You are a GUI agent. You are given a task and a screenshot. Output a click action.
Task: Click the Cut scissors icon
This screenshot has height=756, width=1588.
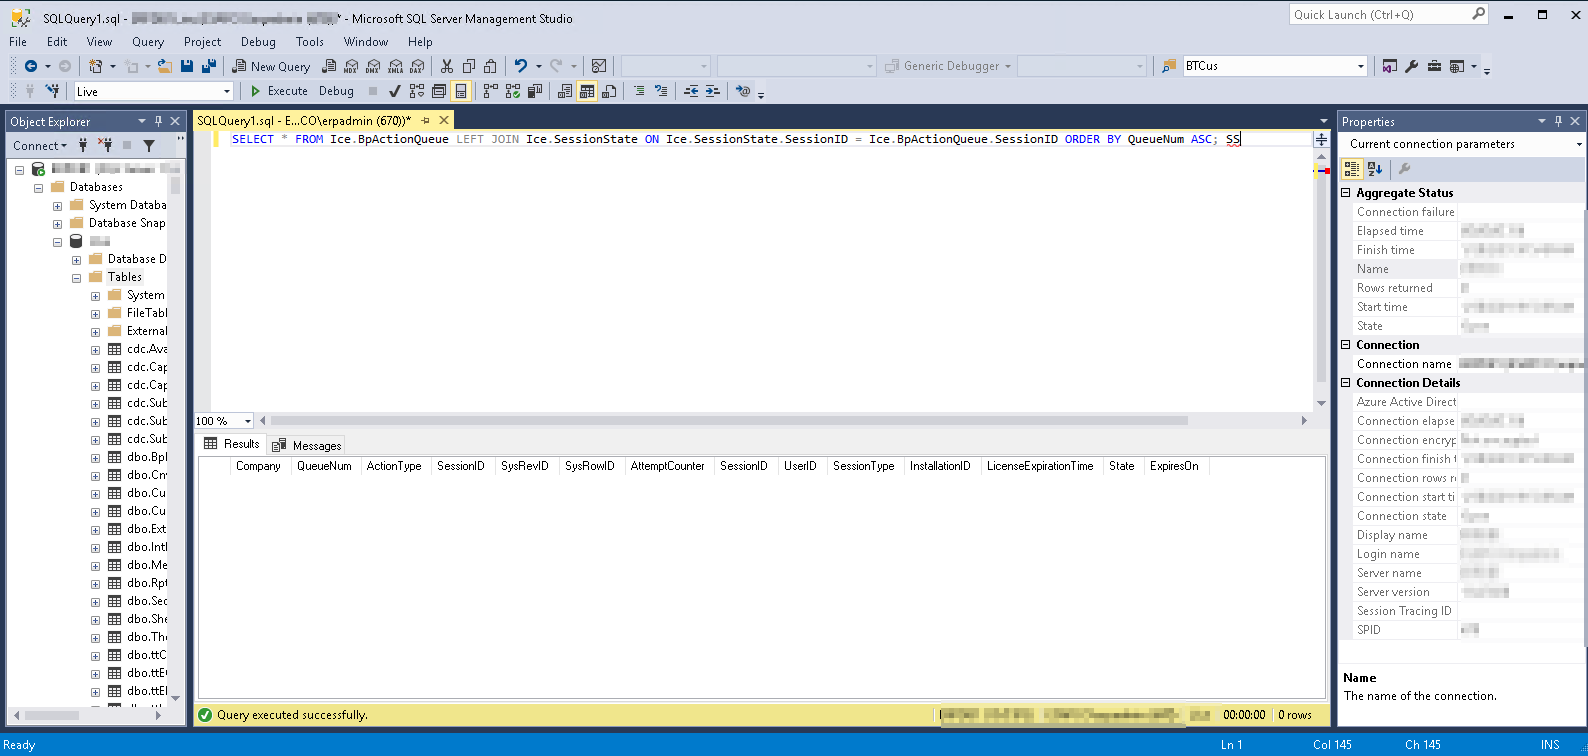click(447, 66)
